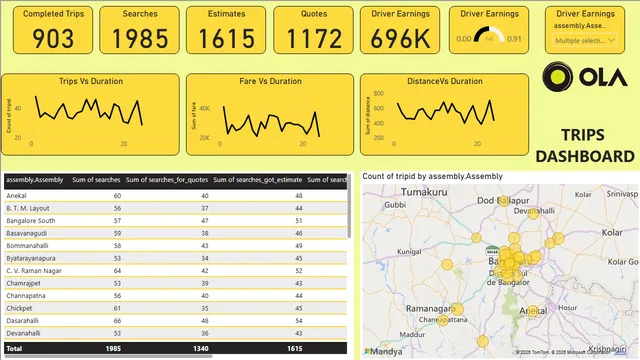
Task: Click the 64 searches value for C. V. Raman Nagar
Action: (117, 271)
